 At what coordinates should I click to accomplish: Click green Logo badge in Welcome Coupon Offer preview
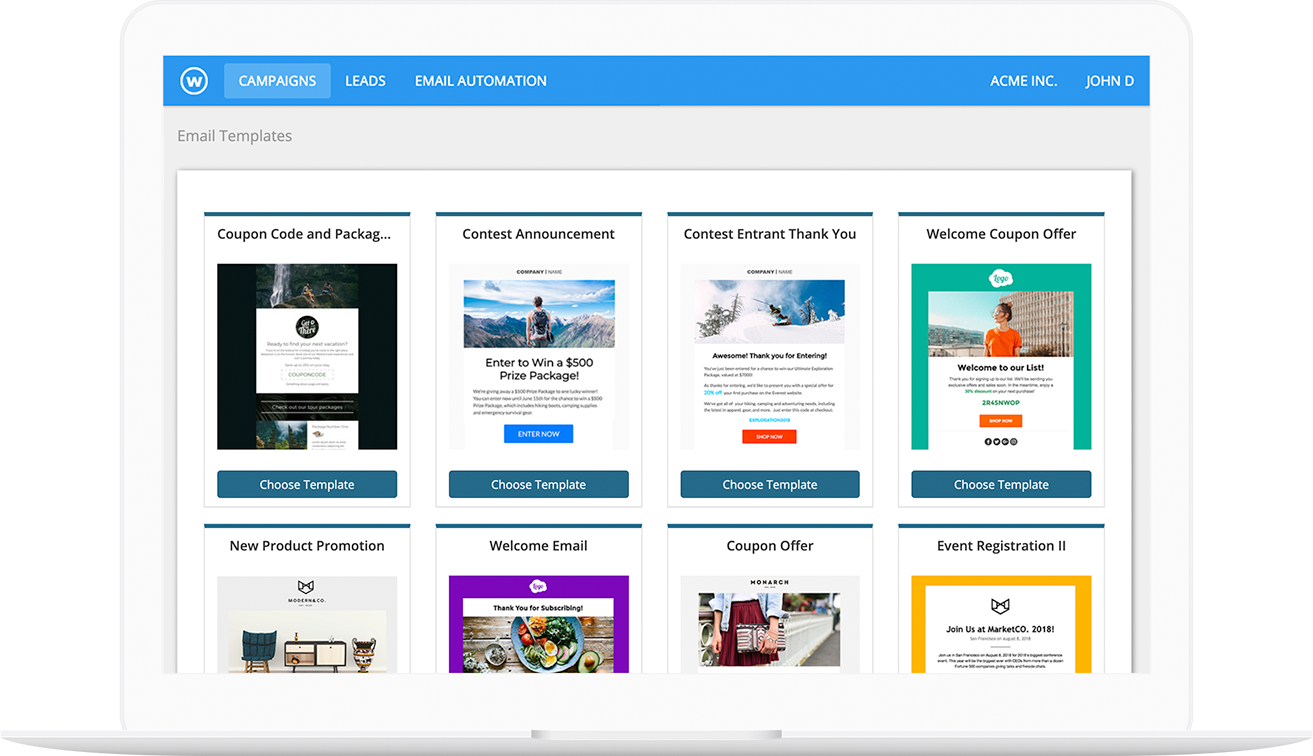click(x=1001, y=279)
